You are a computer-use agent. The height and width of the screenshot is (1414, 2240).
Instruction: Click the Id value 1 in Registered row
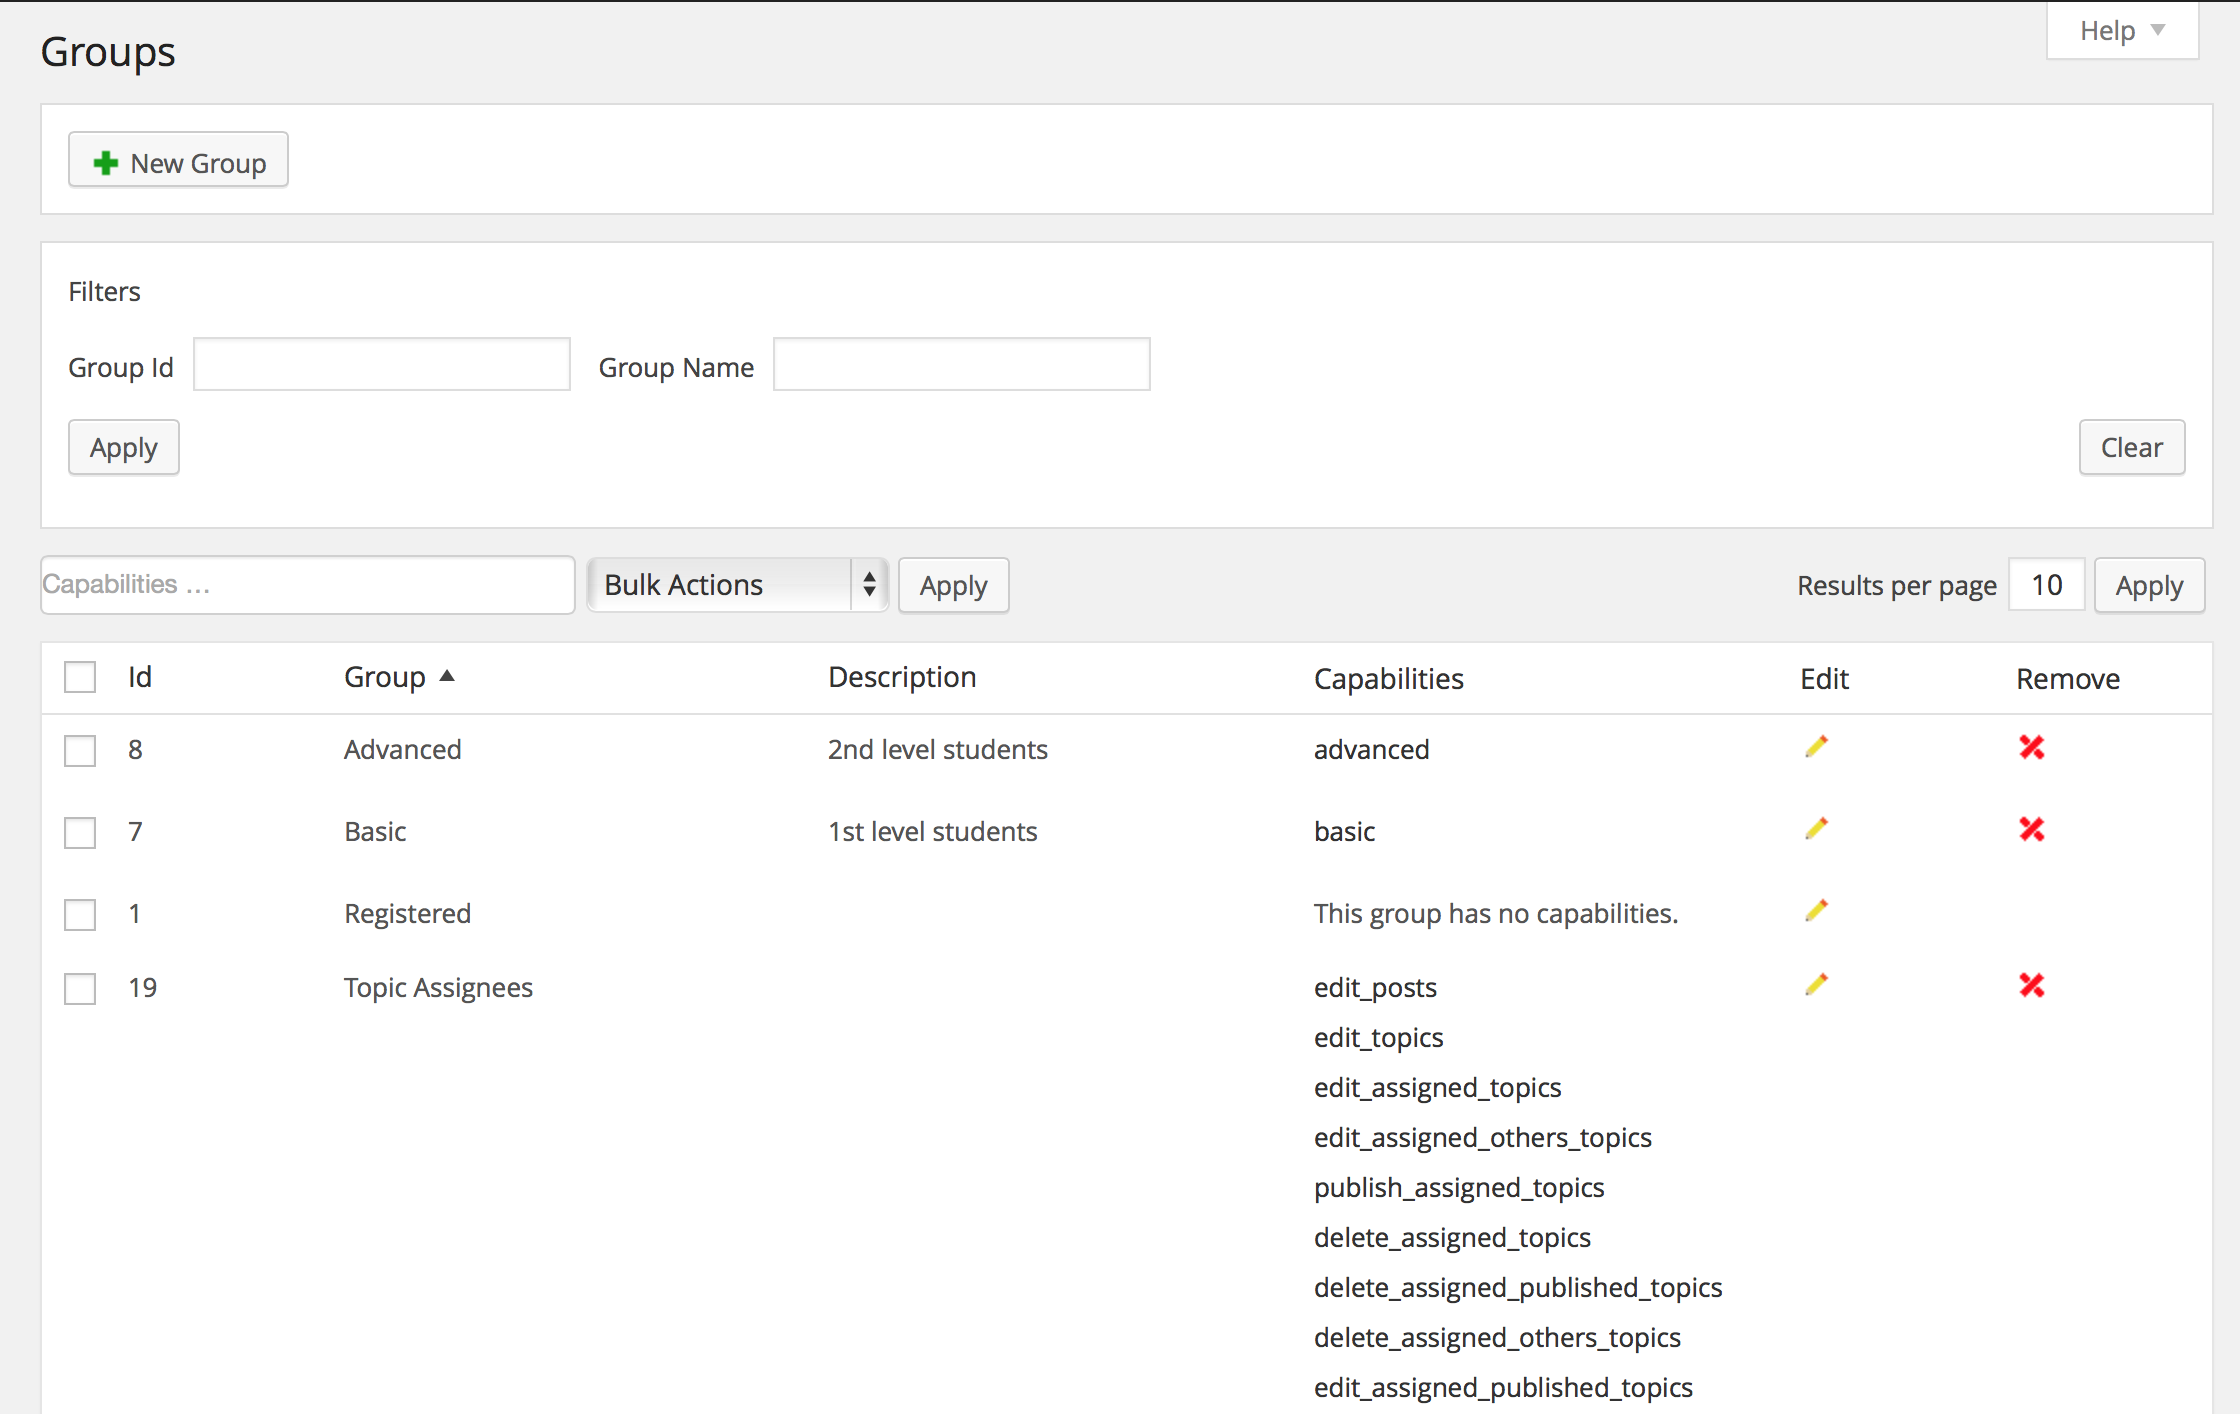click(134, 913)
